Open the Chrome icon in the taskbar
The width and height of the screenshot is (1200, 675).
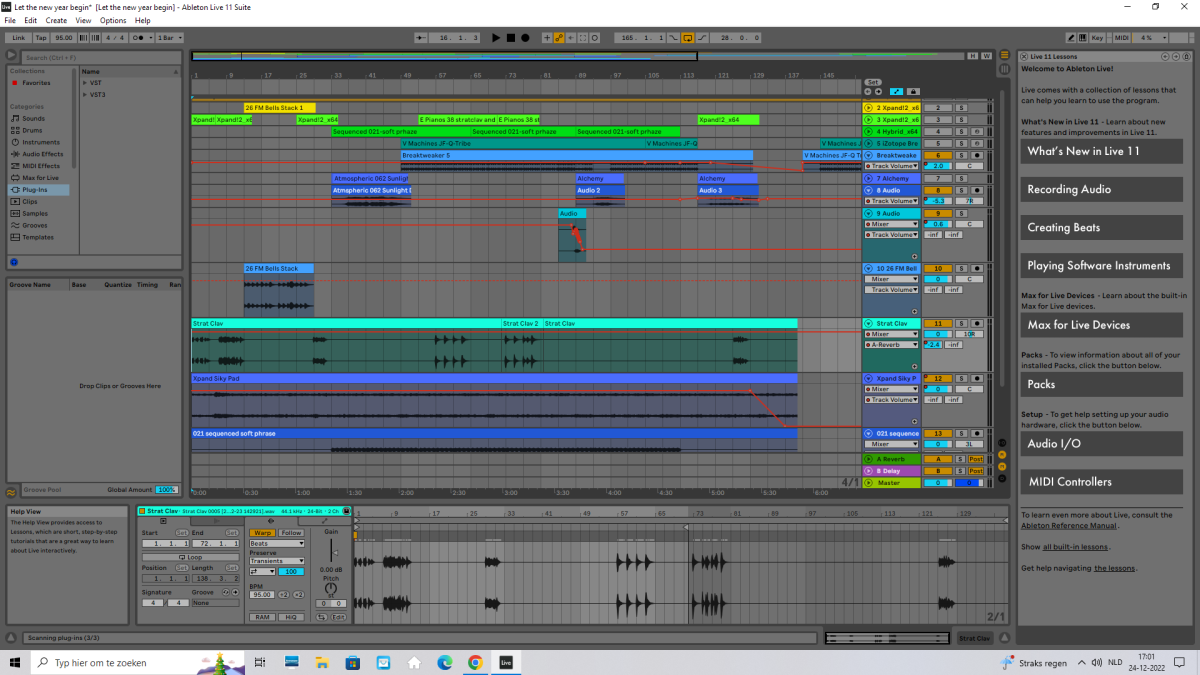[x=475, y=662]
